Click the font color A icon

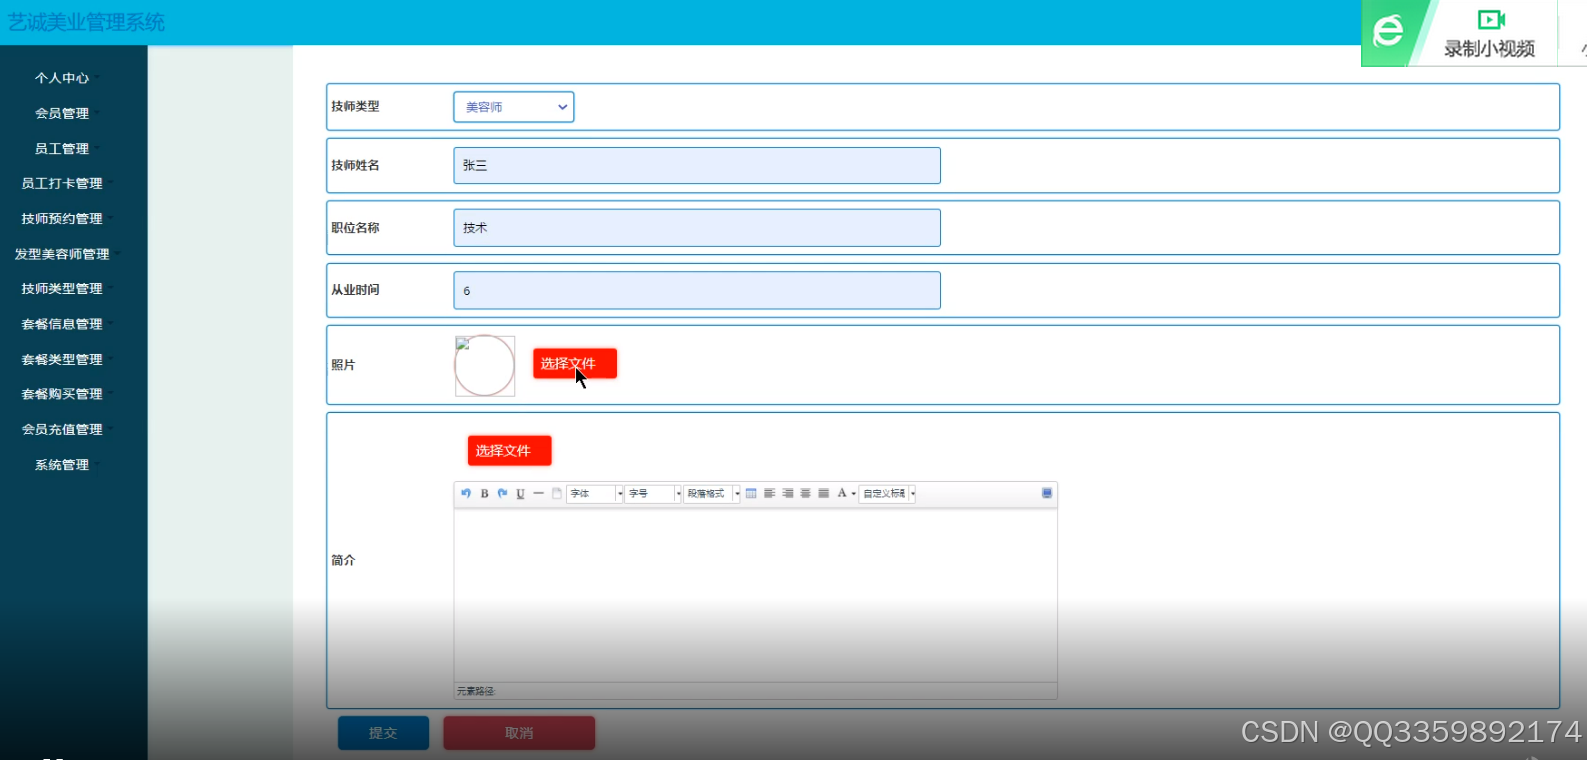[x=842, y=493]
